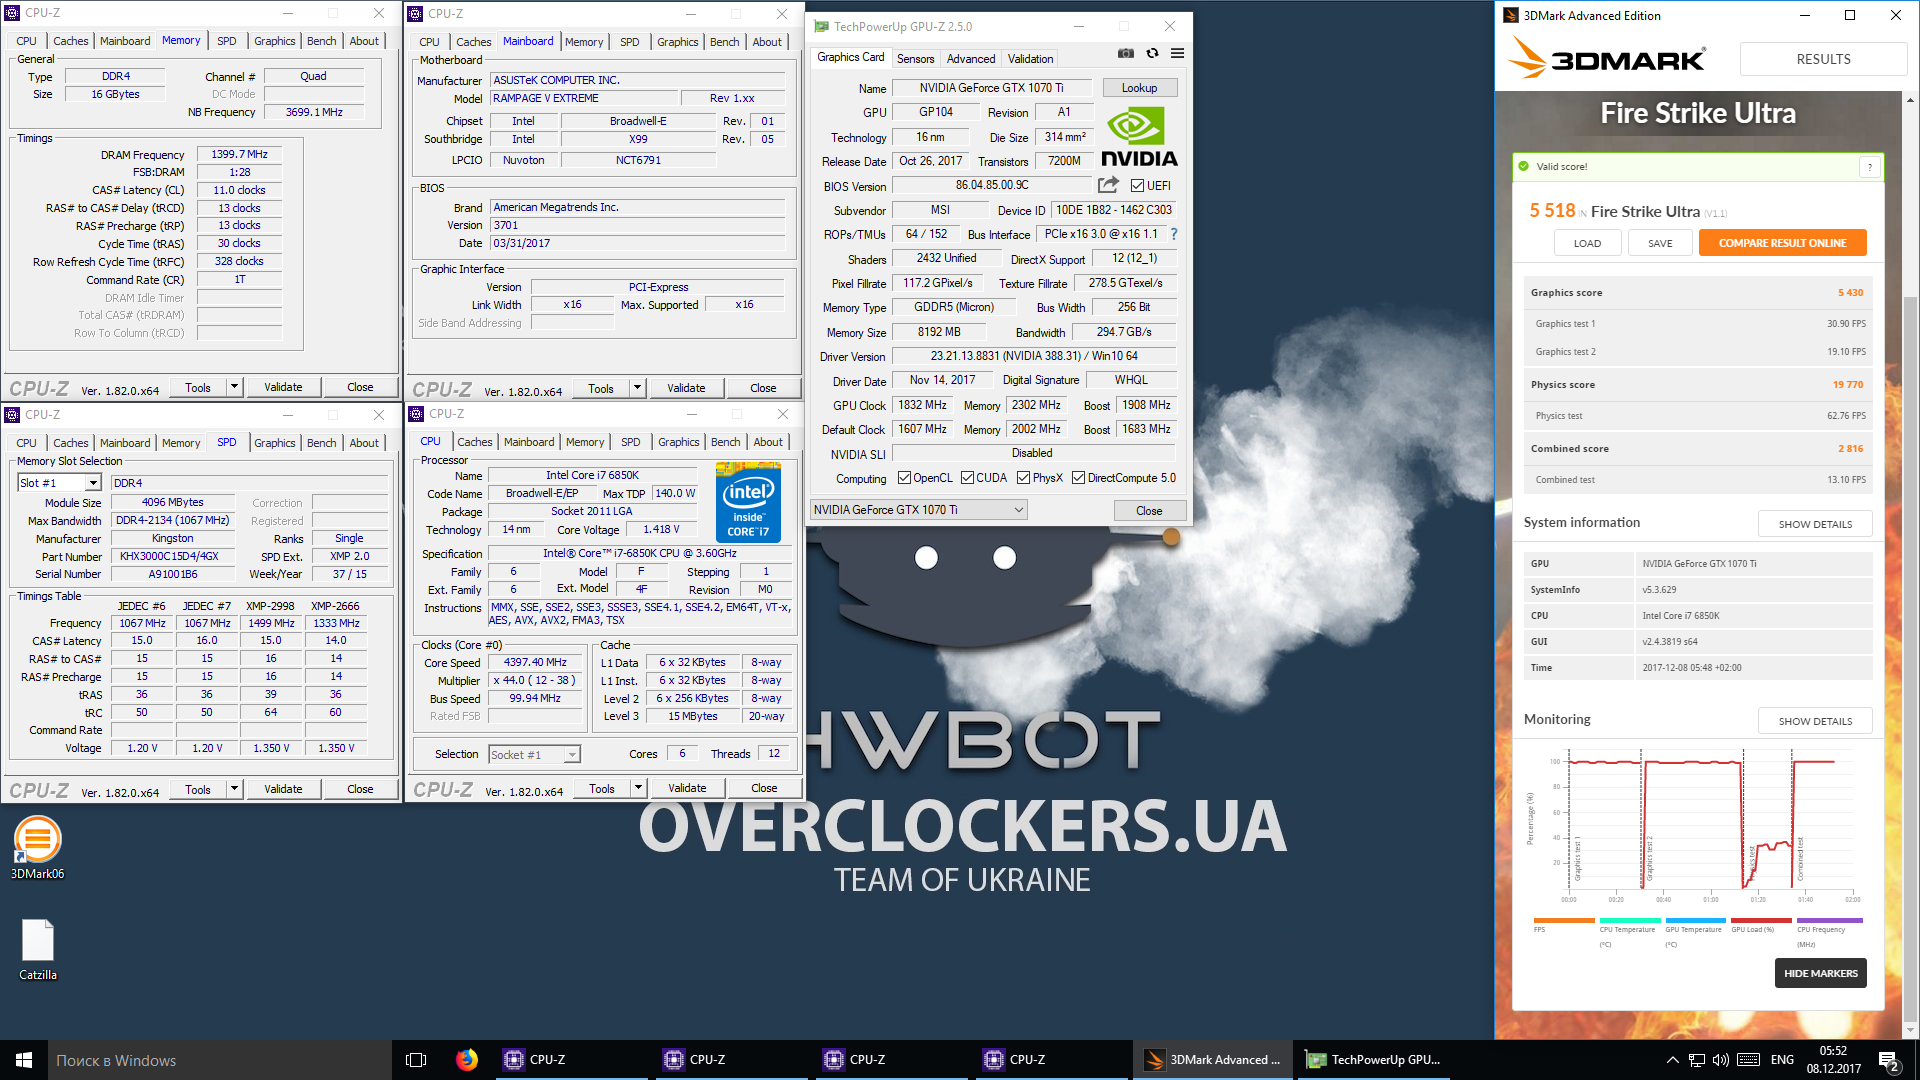Screen dimensions: 1920x1080
Task: Toggle the purple CPU Frequency legend swatch
Action: click(1829, 920)
